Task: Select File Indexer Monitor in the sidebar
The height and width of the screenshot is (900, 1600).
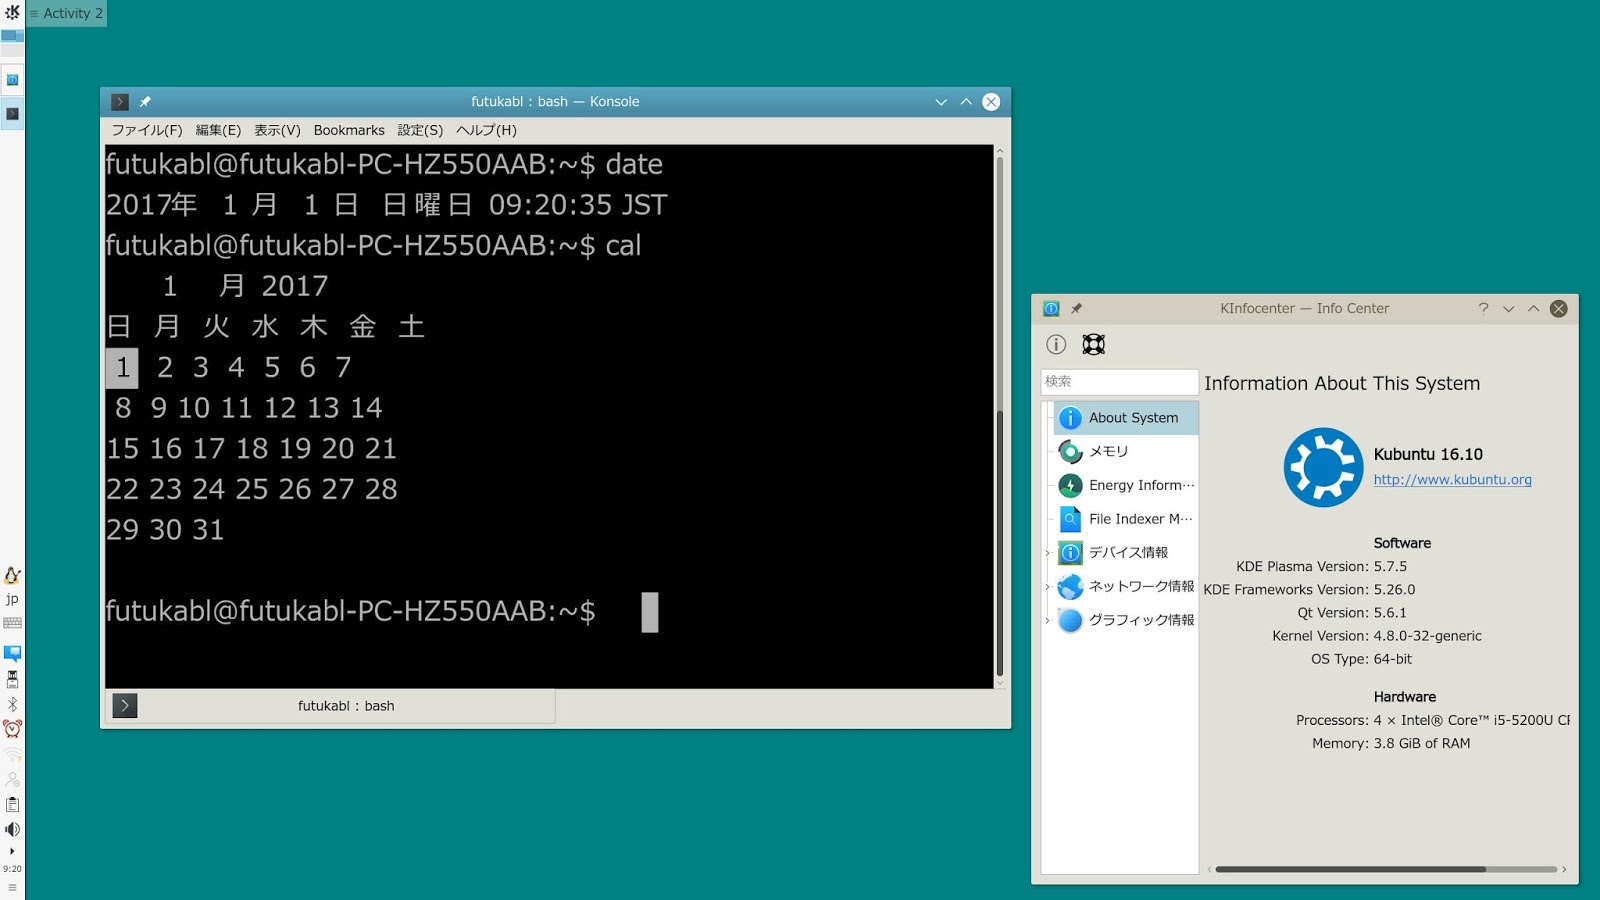Action: [1126, 519]
